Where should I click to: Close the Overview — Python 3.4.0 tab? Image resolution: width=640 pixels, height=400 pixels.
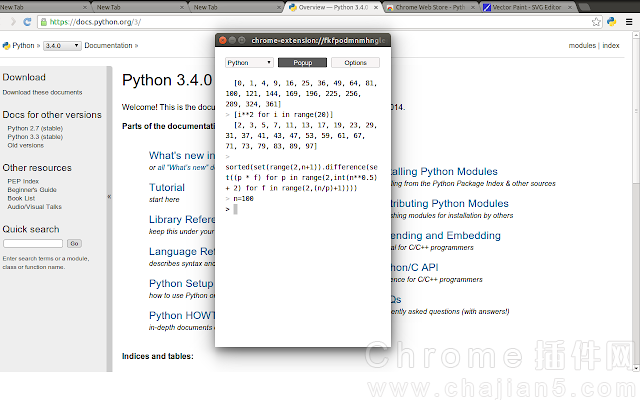[x=376, y=7]
